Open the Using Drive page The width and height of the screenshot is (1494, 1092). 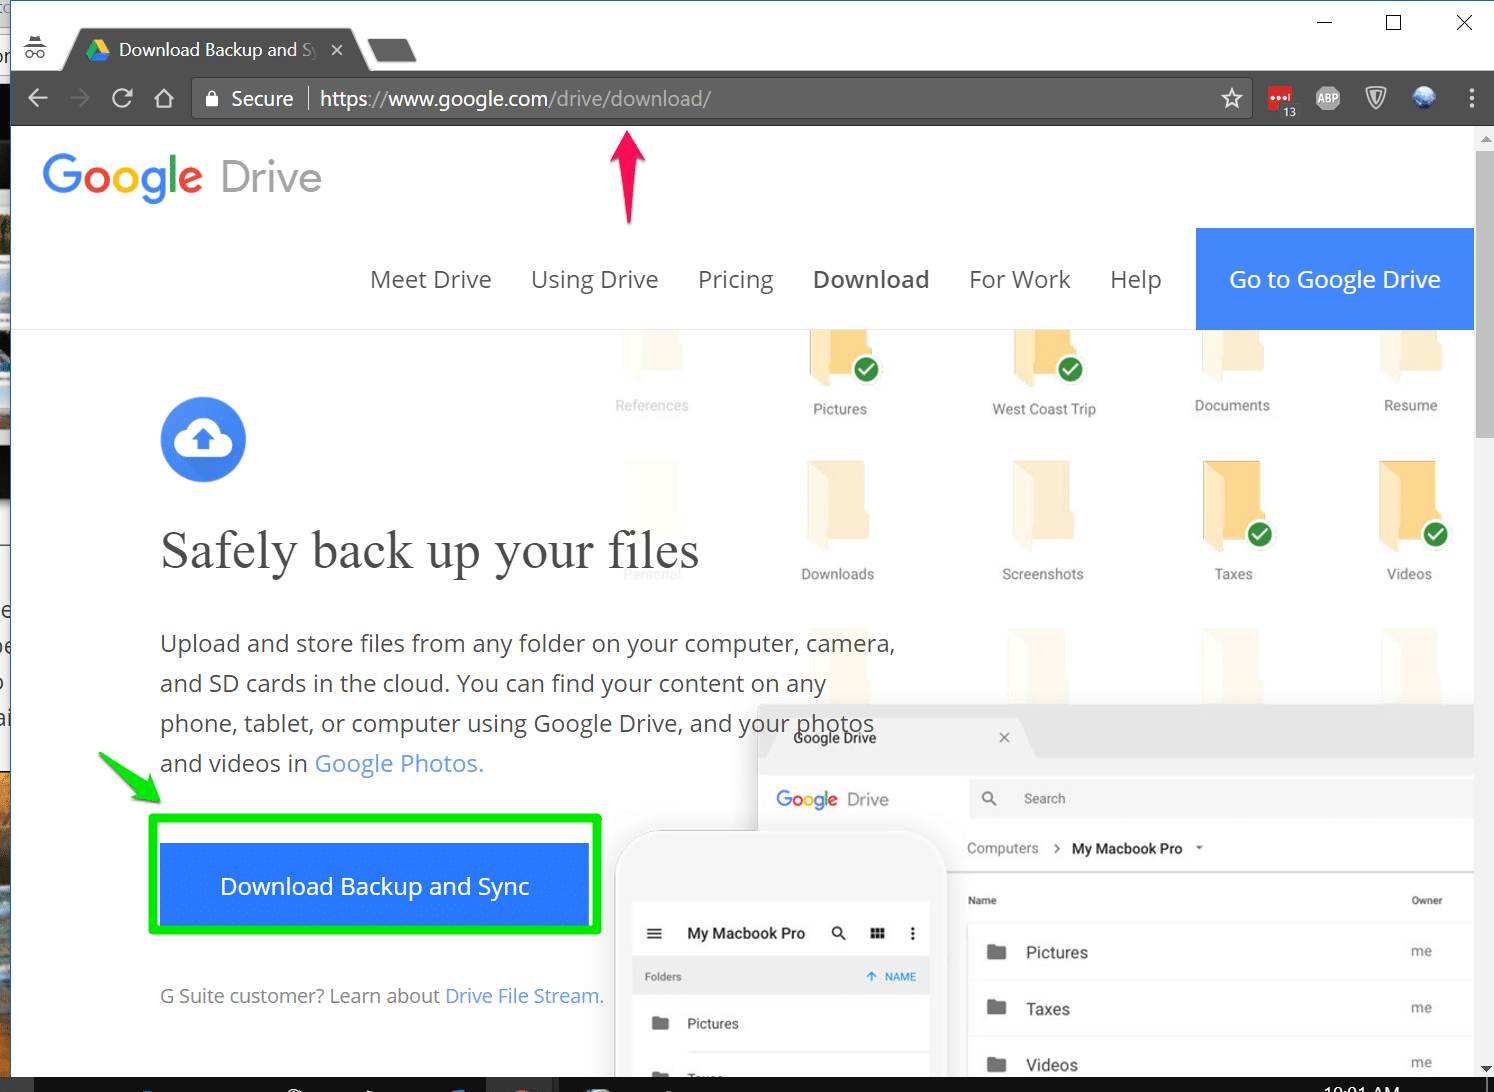595,280
